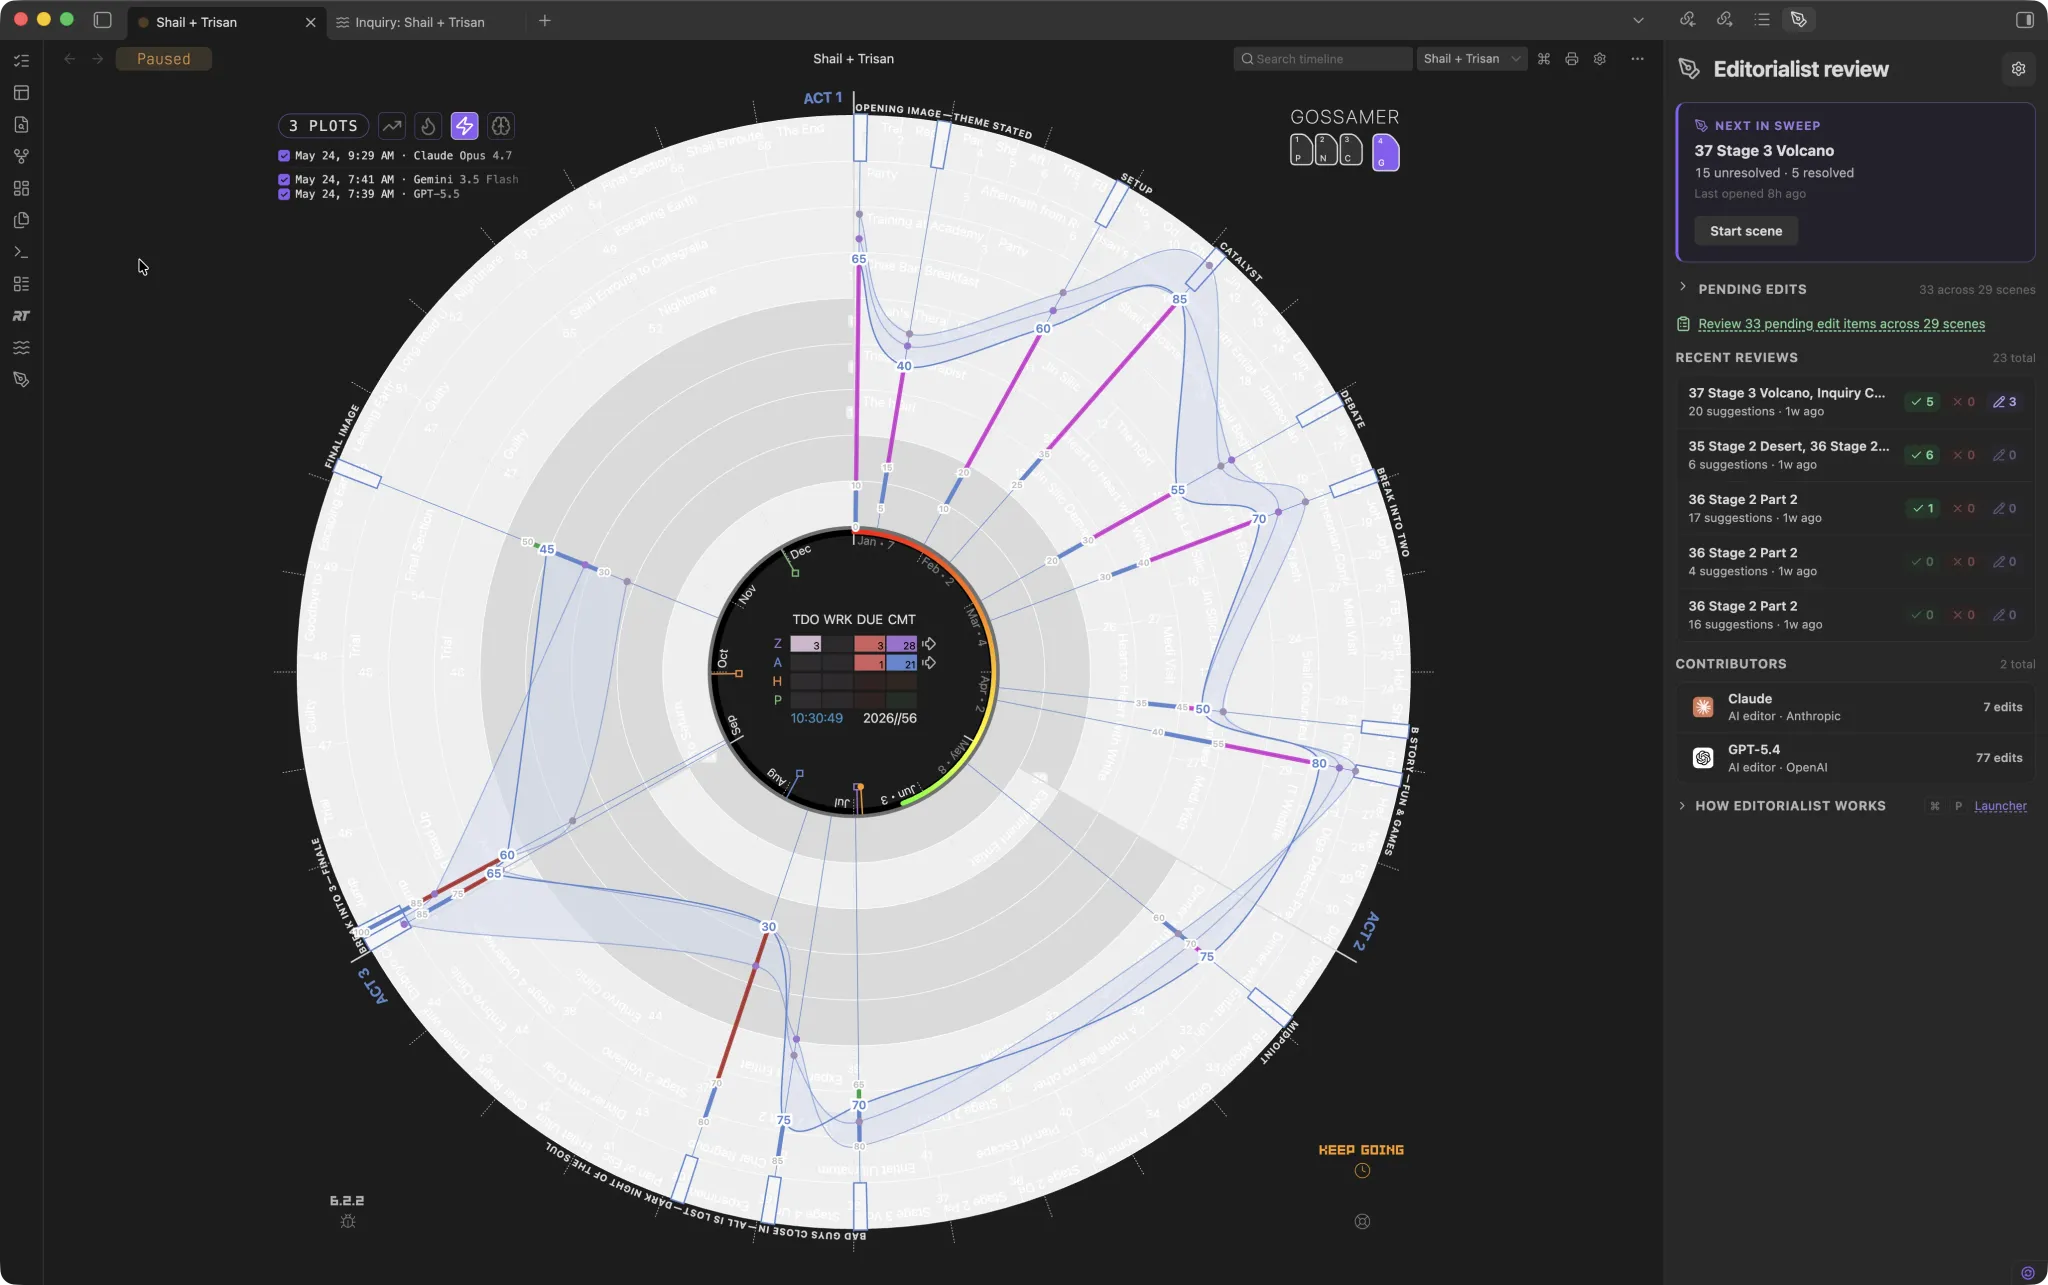Click the bug icon below version 6.2.2
The width and height of the screenshot is (2048, 1285).
pyautogui.click(x=348, y=1222)
